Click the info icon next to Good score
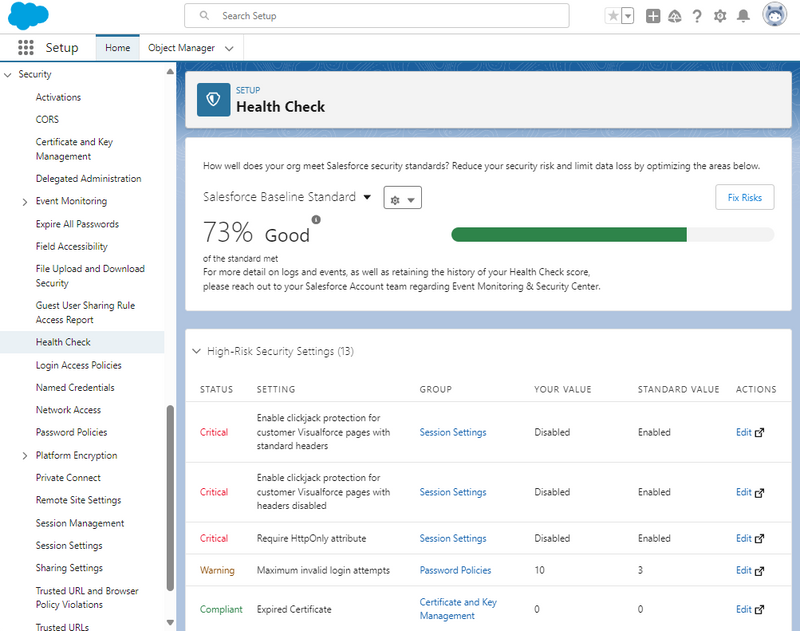 [x=316, y=220]
